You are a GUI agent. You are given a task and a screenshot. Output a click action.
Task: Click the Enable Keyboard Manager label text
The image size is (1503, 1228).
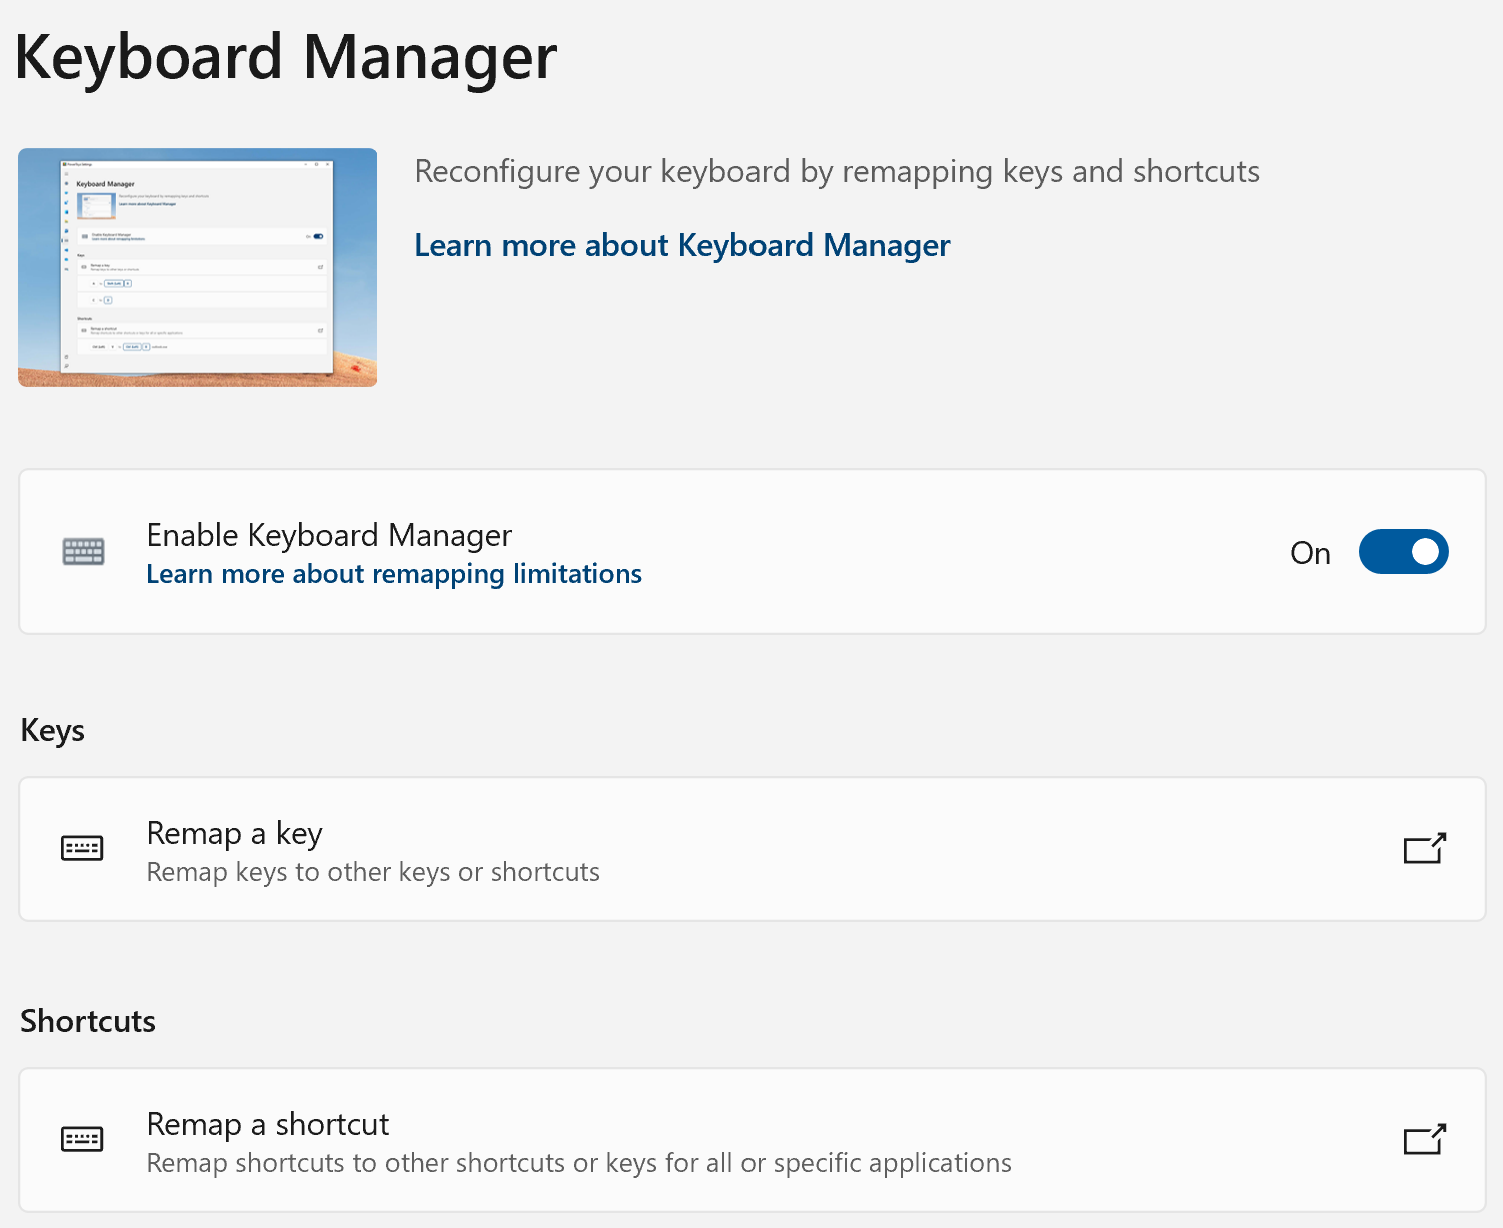329,535
